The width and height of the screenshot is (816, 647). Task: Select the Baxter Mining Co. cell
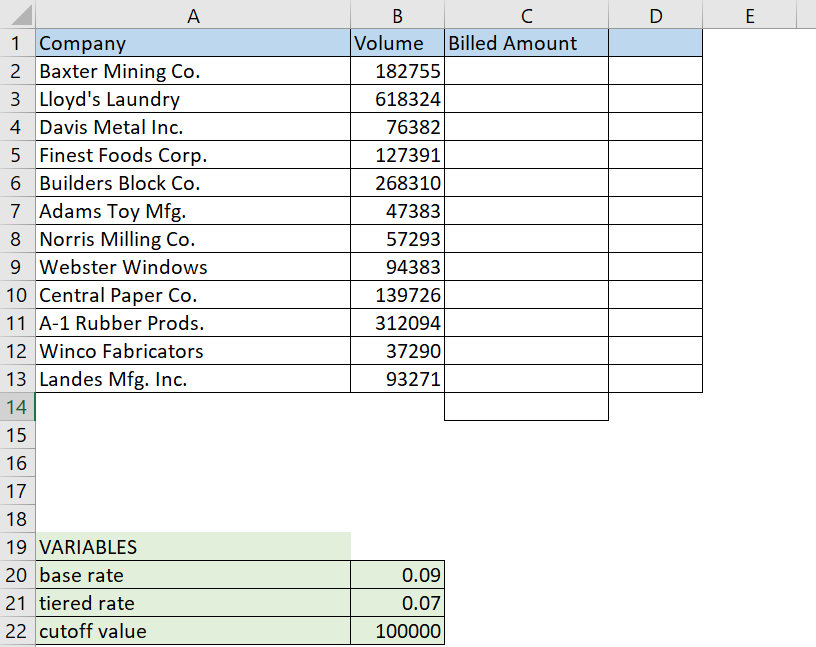tap(193, 71)
